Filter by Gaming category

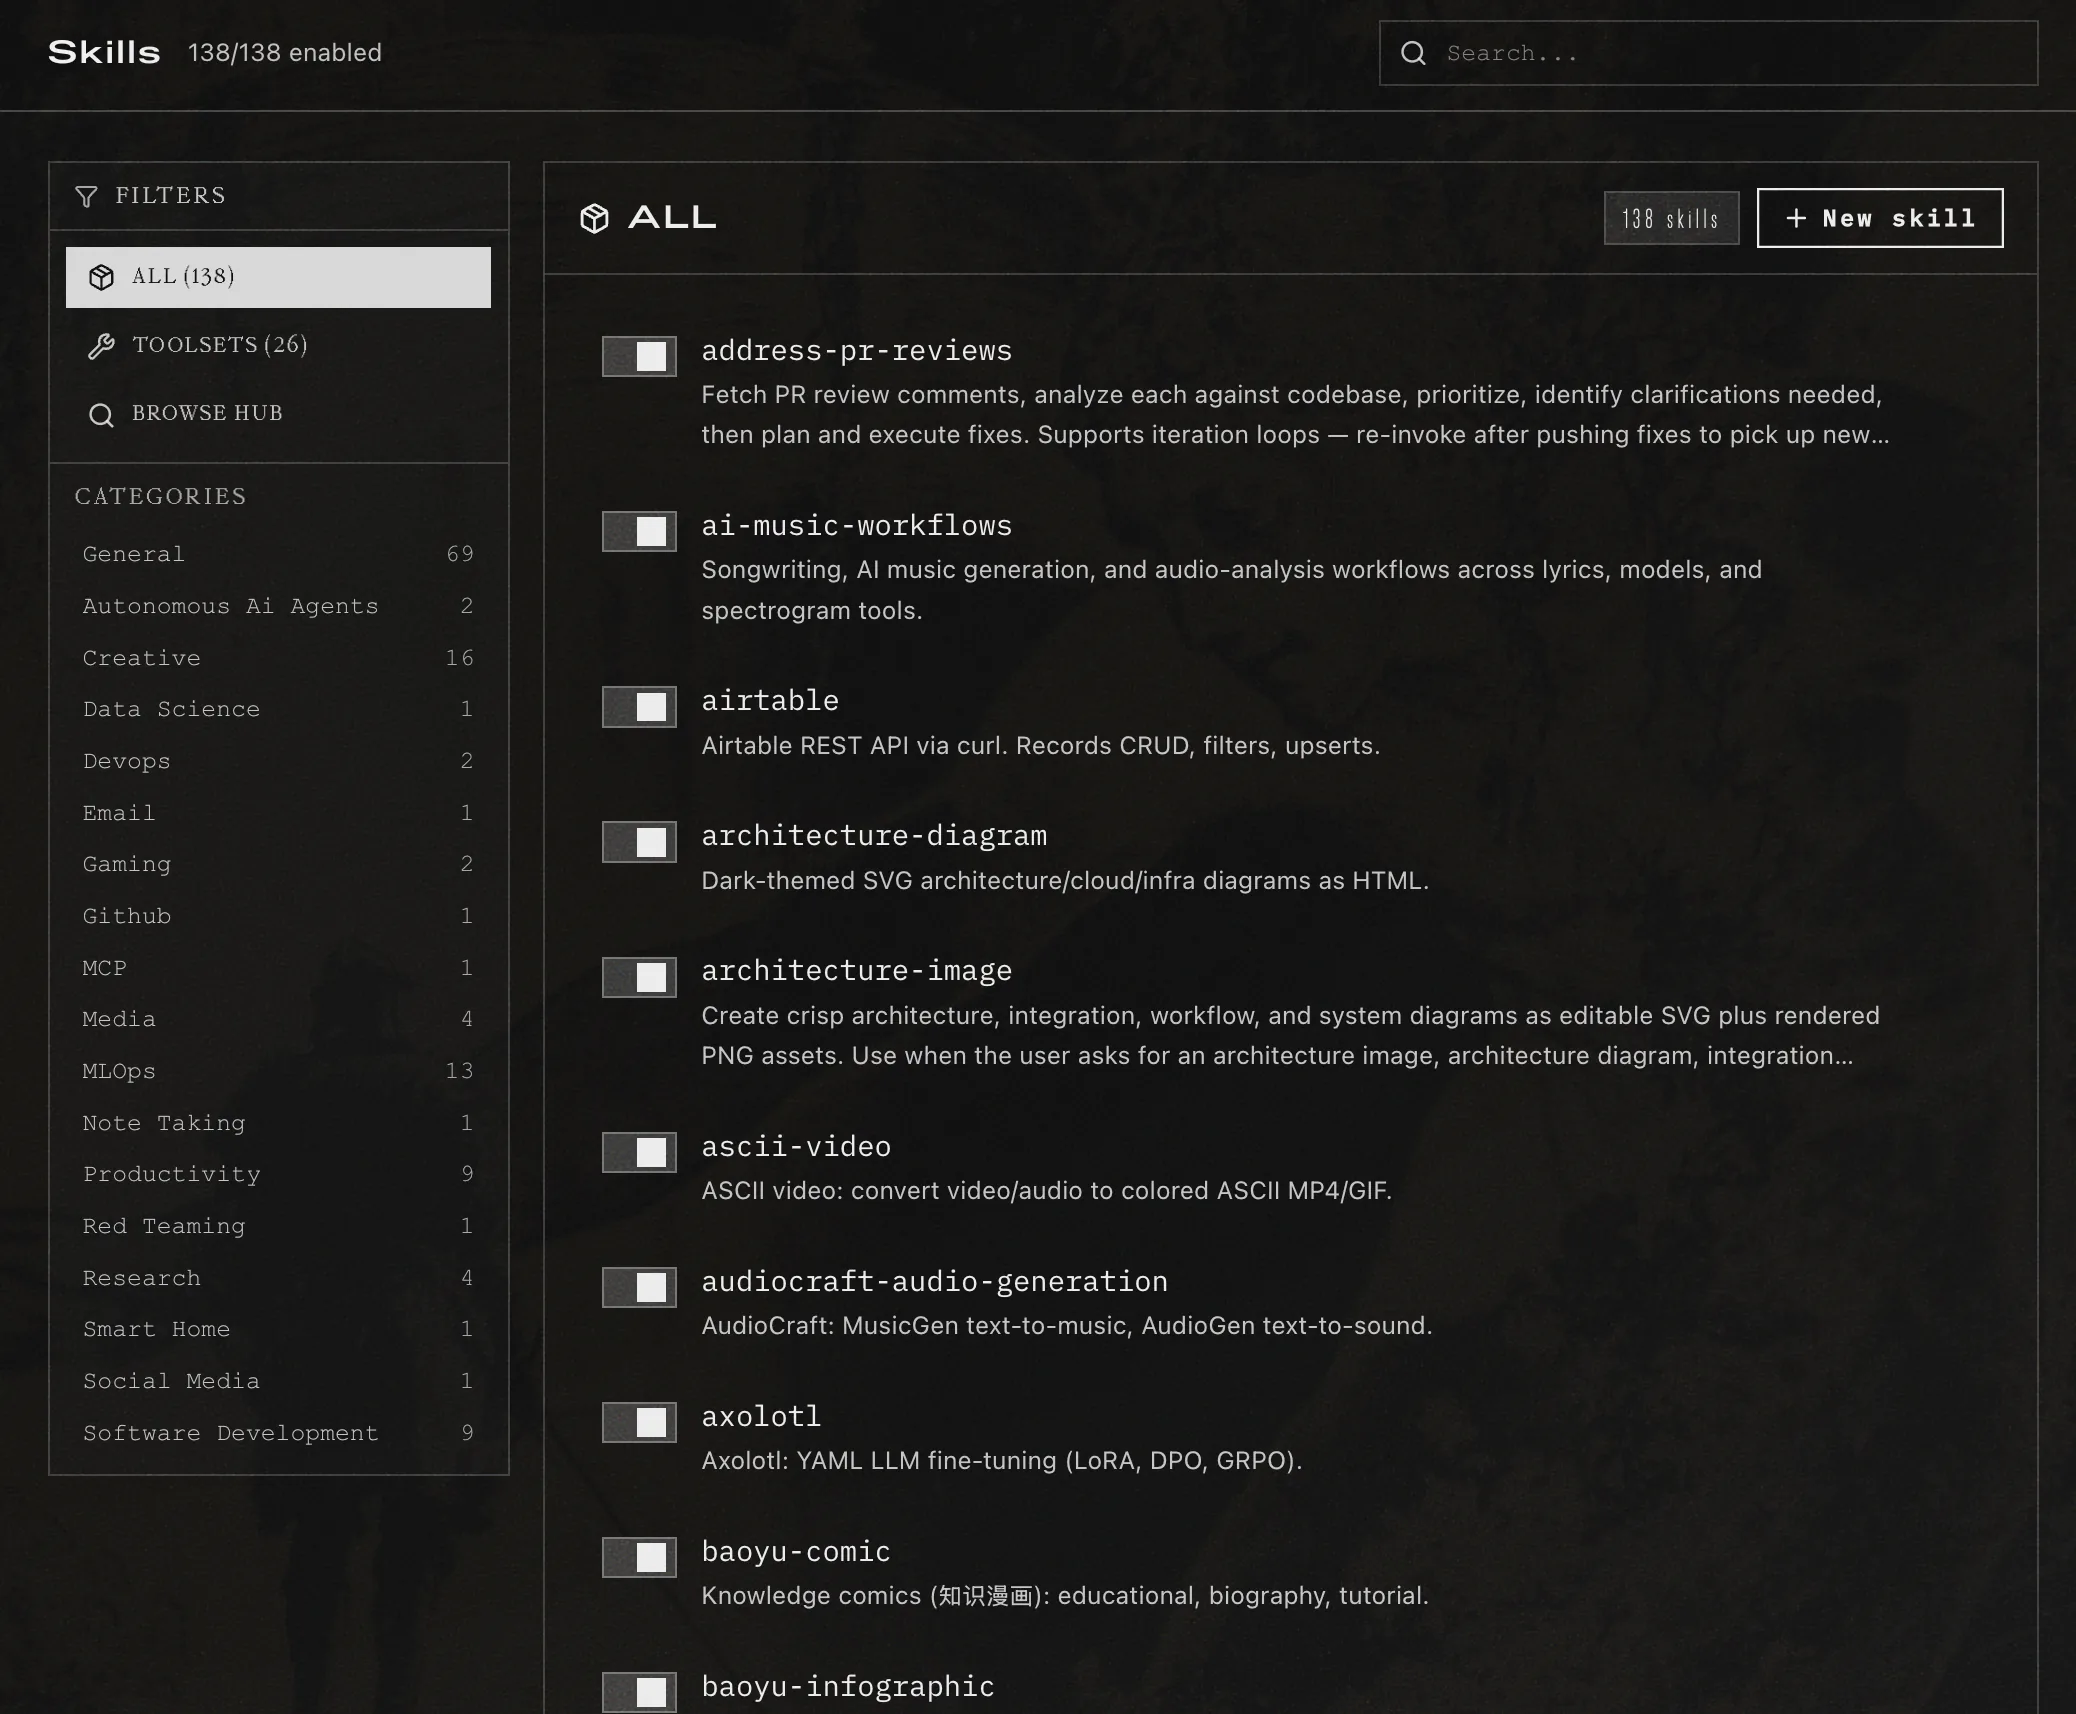[278, 864]
